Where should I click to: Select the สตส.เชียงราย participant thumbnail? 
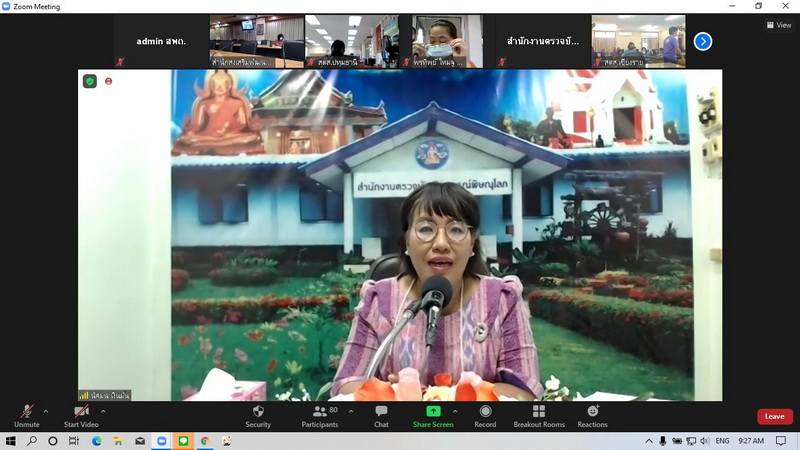[x=638, y=41]
